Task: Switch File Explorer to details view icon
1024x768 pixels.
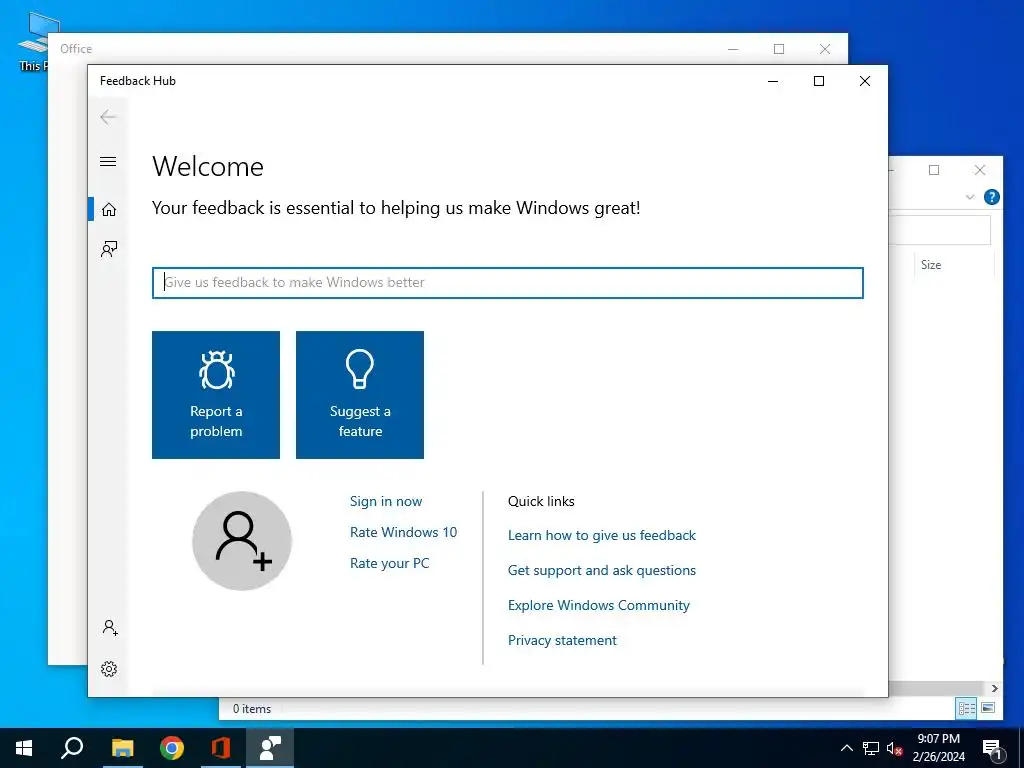Action: [967, 708]
